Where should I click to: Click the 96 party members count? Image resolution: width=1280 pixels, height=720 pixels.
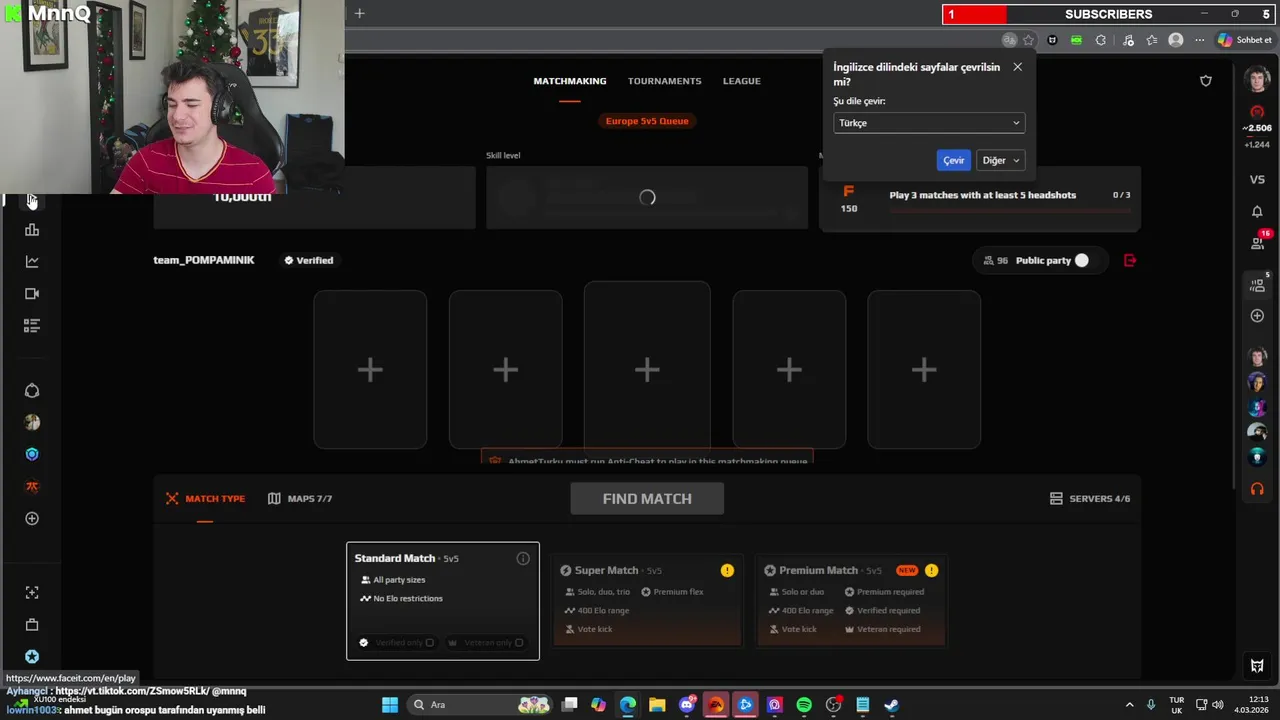(995, 260)
